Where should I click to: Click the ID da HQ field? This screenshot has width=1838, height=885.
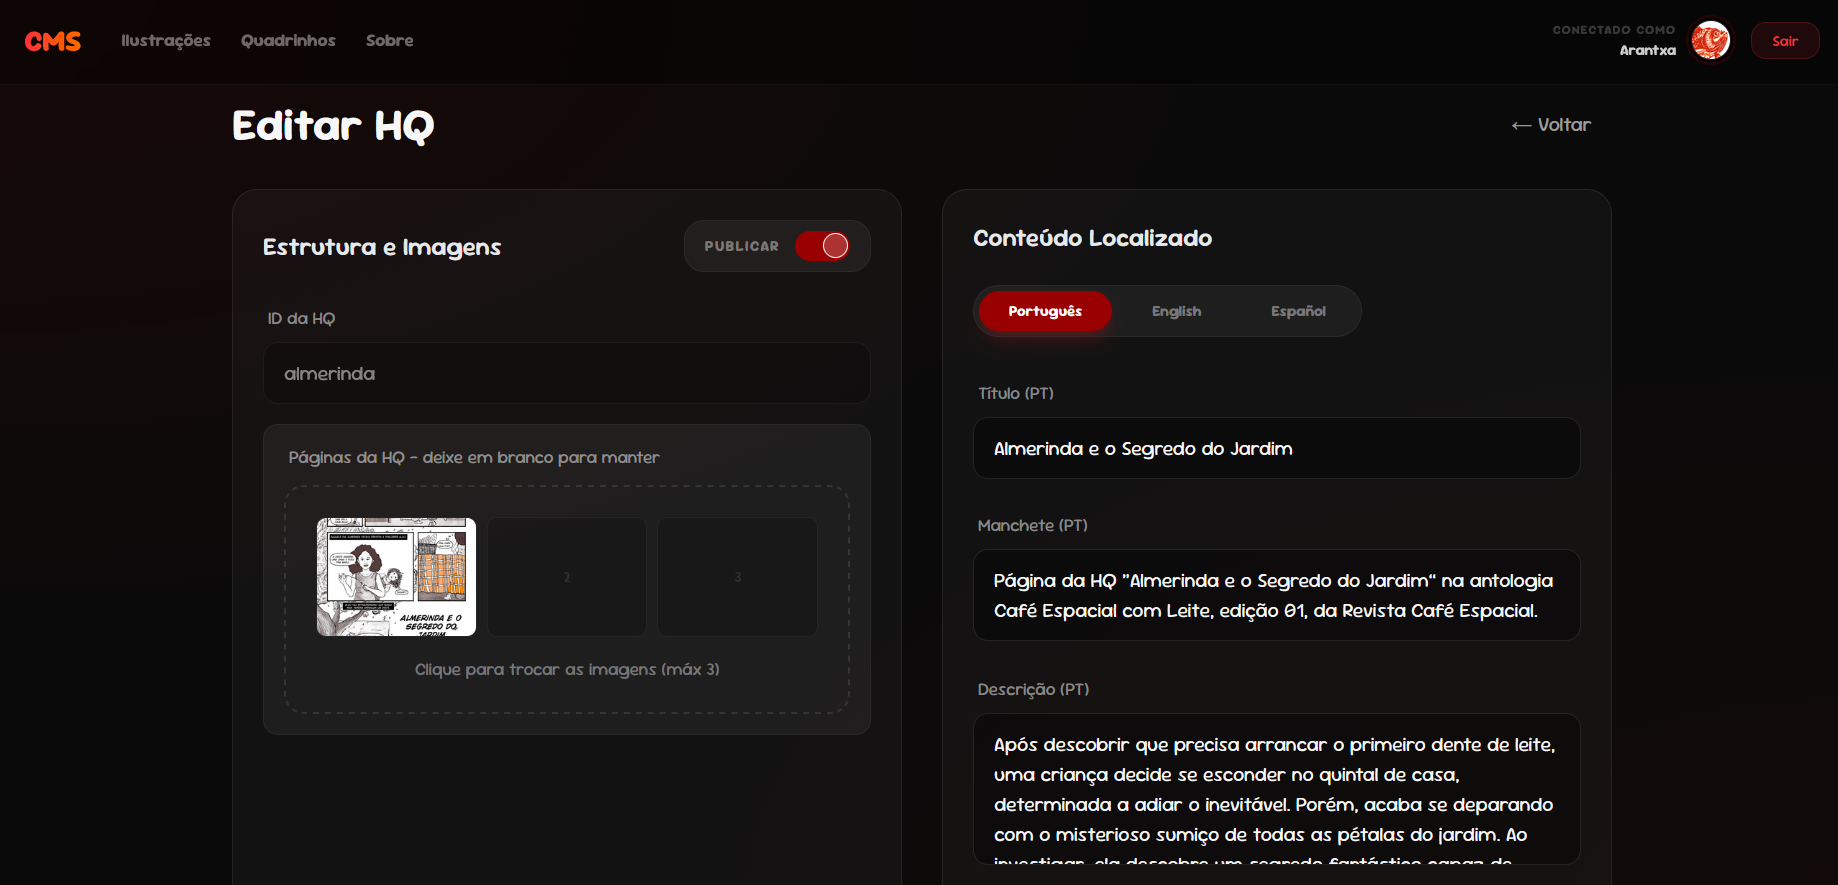coord(567,373)
